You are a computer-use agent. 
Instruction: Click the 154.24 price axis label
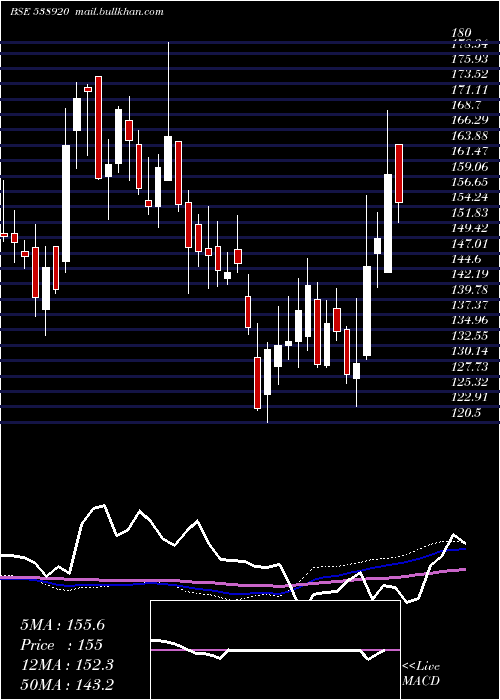tap(469, 197)
